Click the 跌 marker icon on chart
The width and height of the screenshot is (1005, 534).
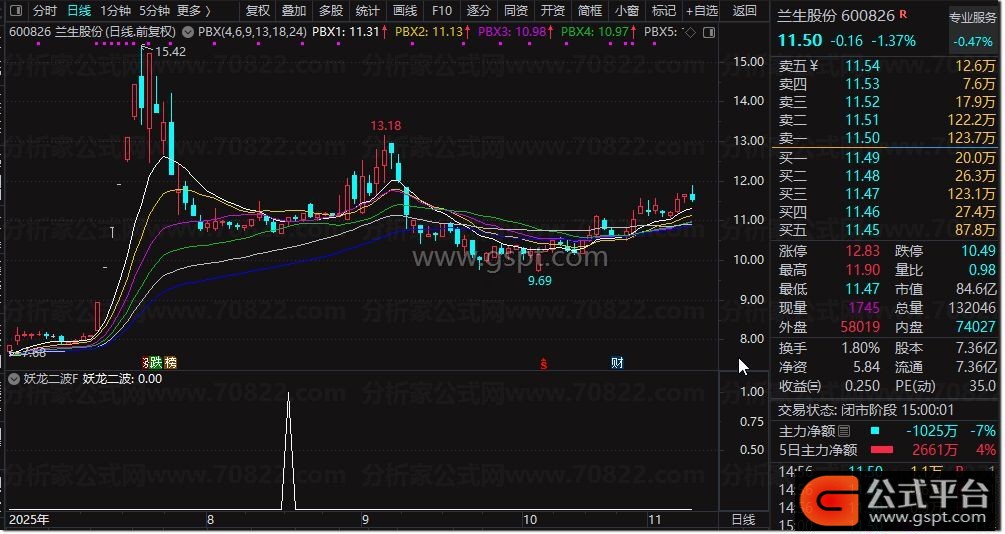tap(157, 362)
